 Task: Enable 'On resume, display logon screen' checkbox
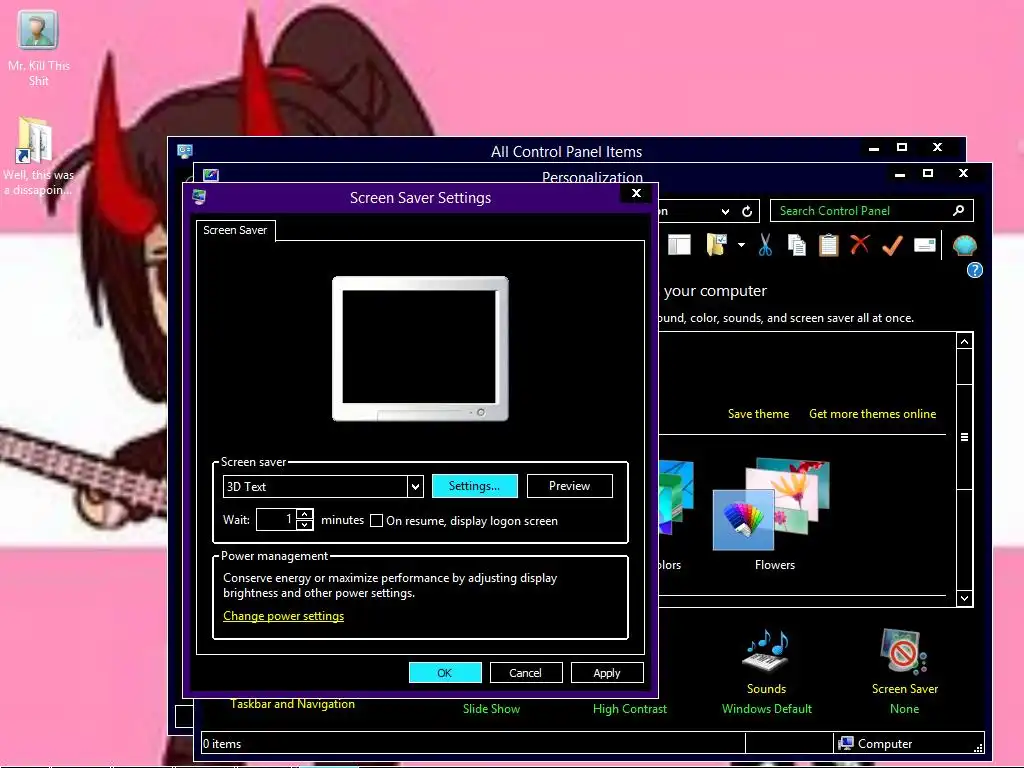(x=376, y=520)
